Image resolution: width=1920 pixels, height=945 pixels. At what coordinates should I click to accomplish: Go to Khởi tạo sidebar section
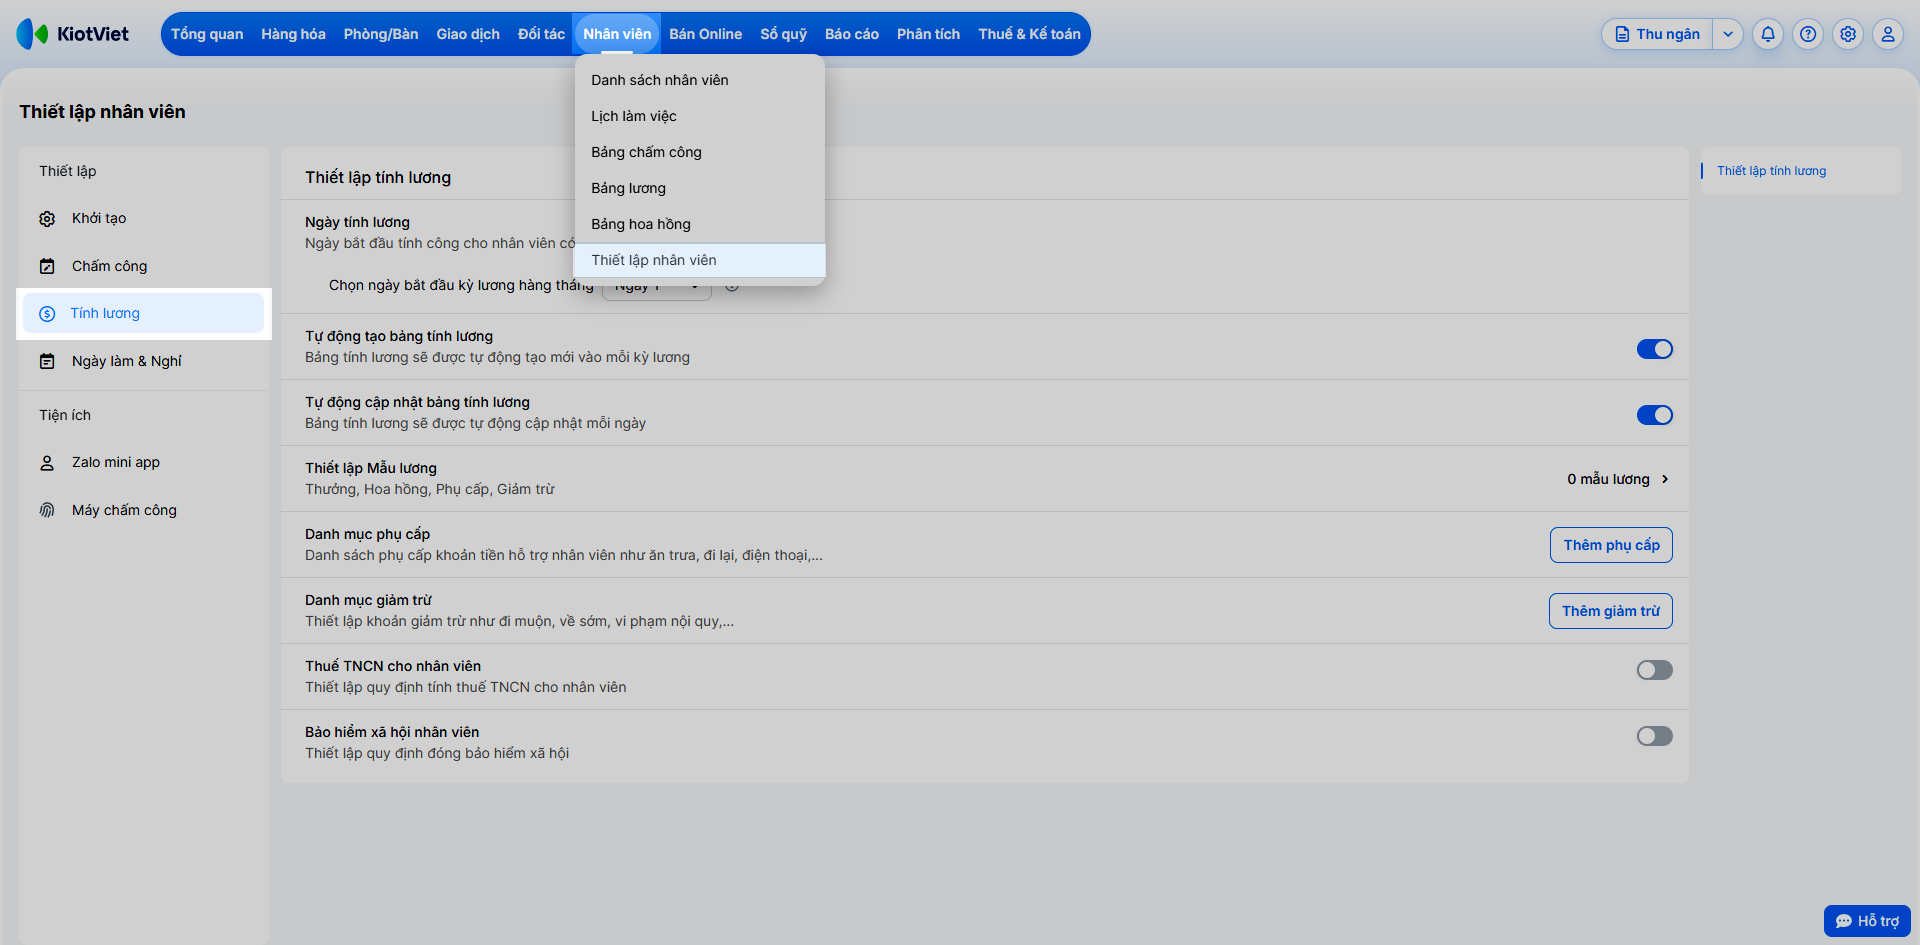click(x=144, y=219)
